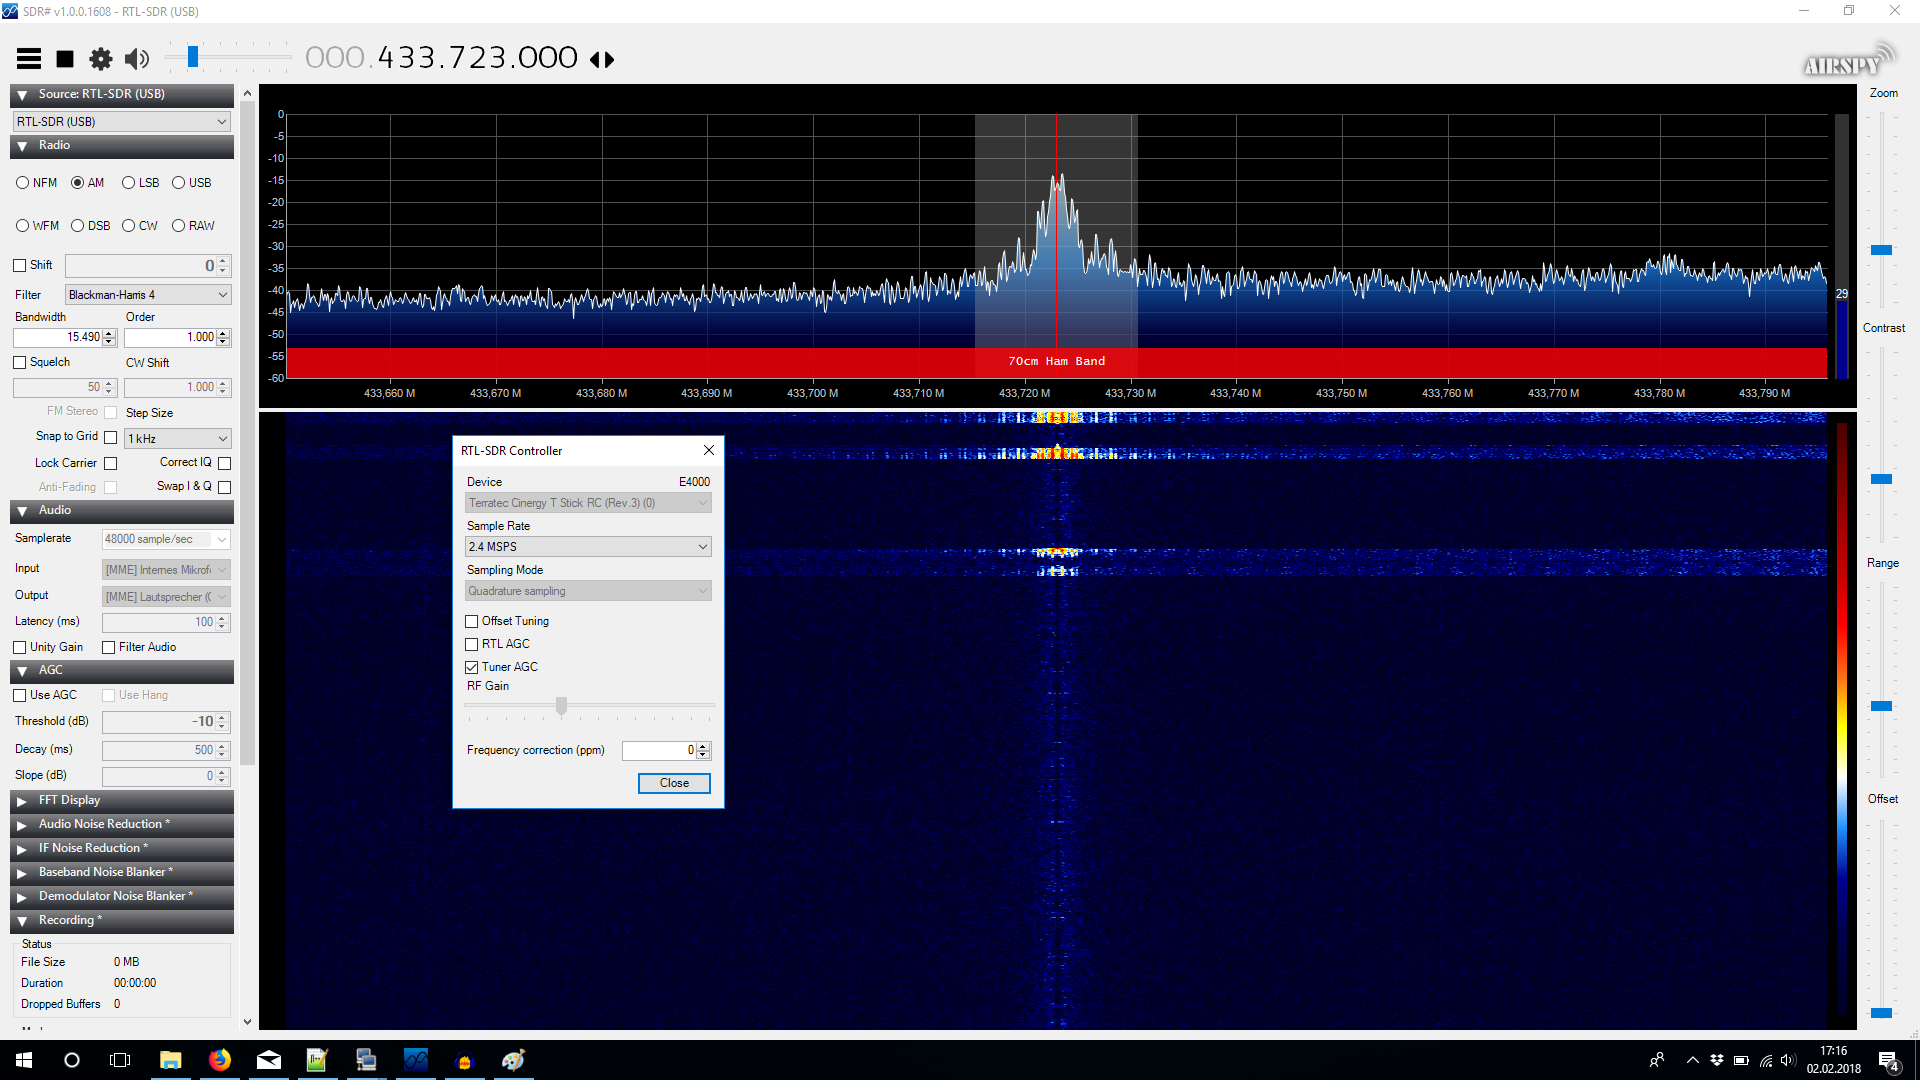Click the Zoom slider handle

point(1882,250)
